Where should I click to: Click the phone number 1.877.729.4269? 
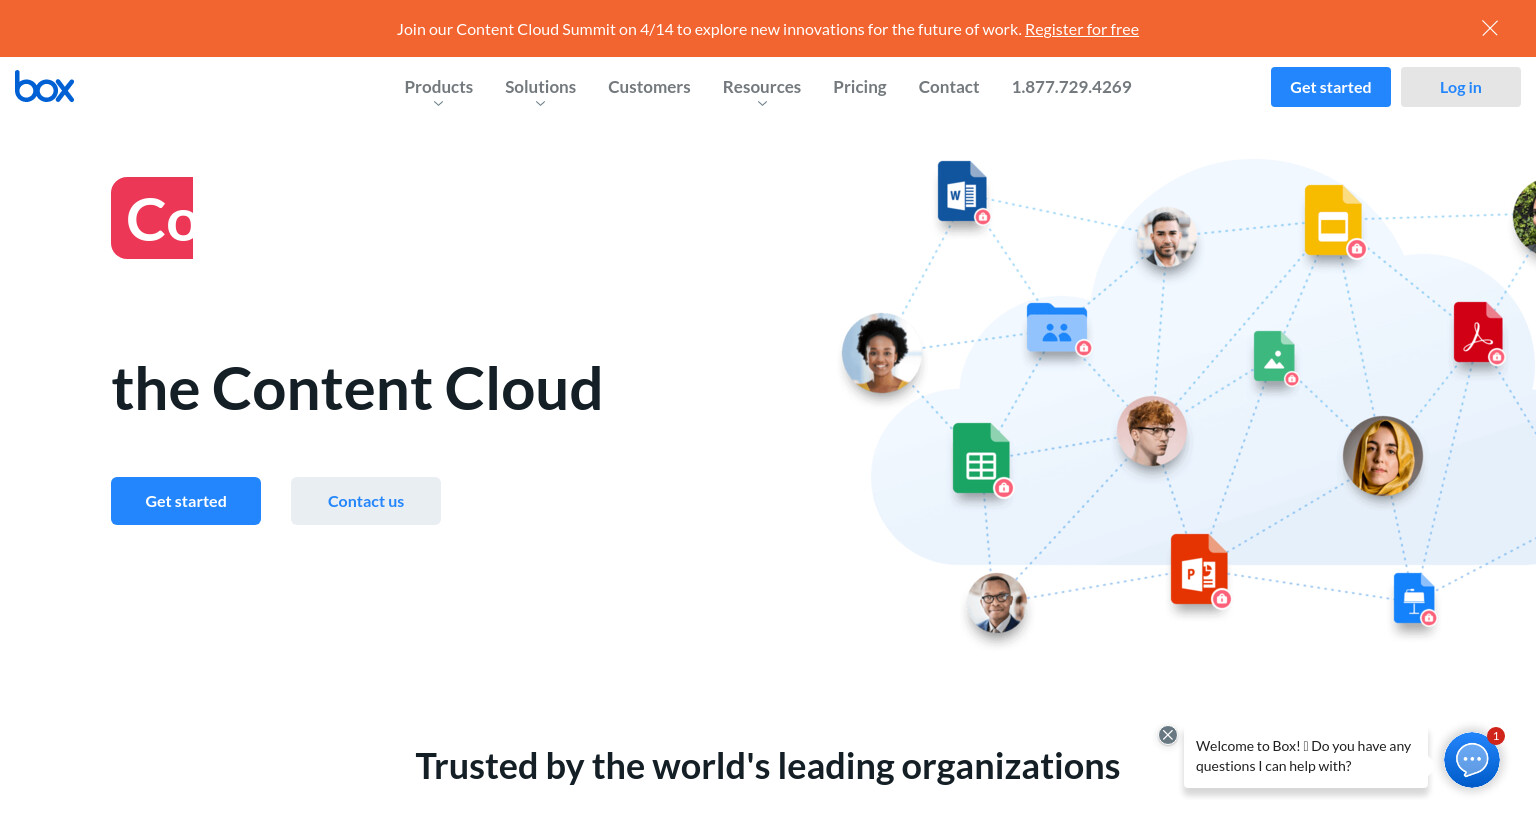click(1071, 87)
